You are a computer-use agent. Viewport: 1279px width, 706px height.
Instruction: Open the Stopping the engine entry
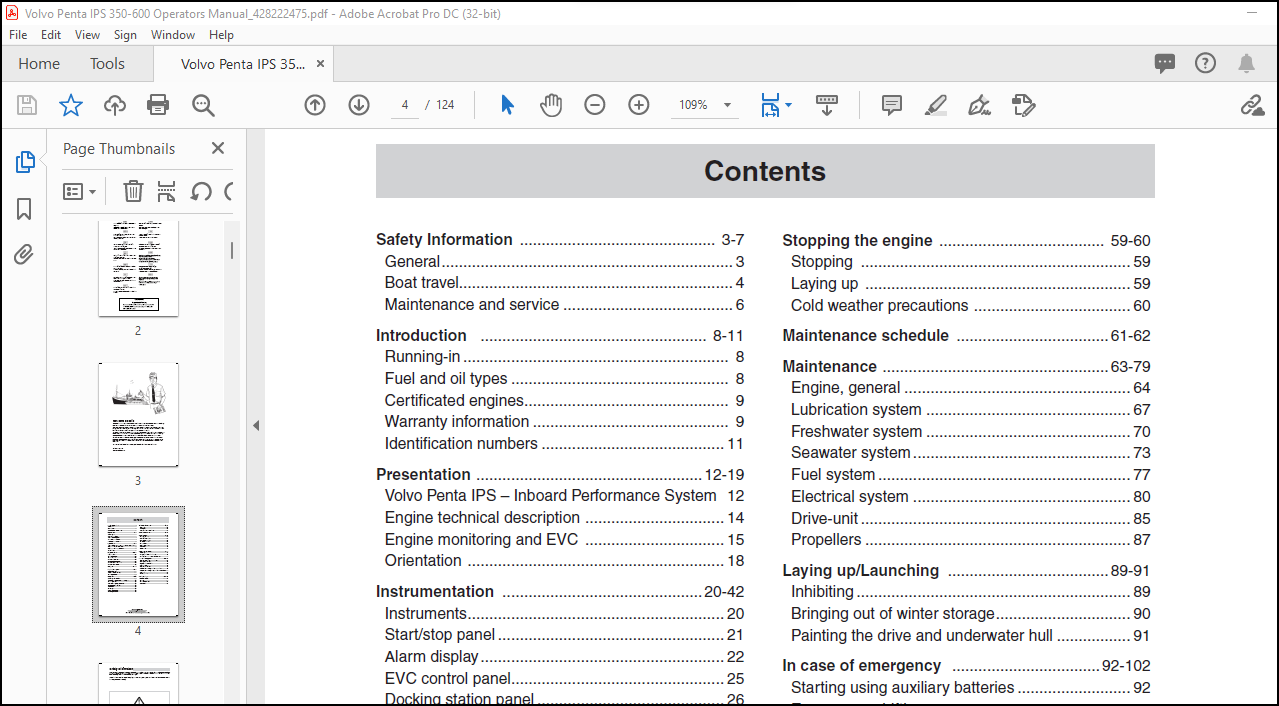pos(966,240)
